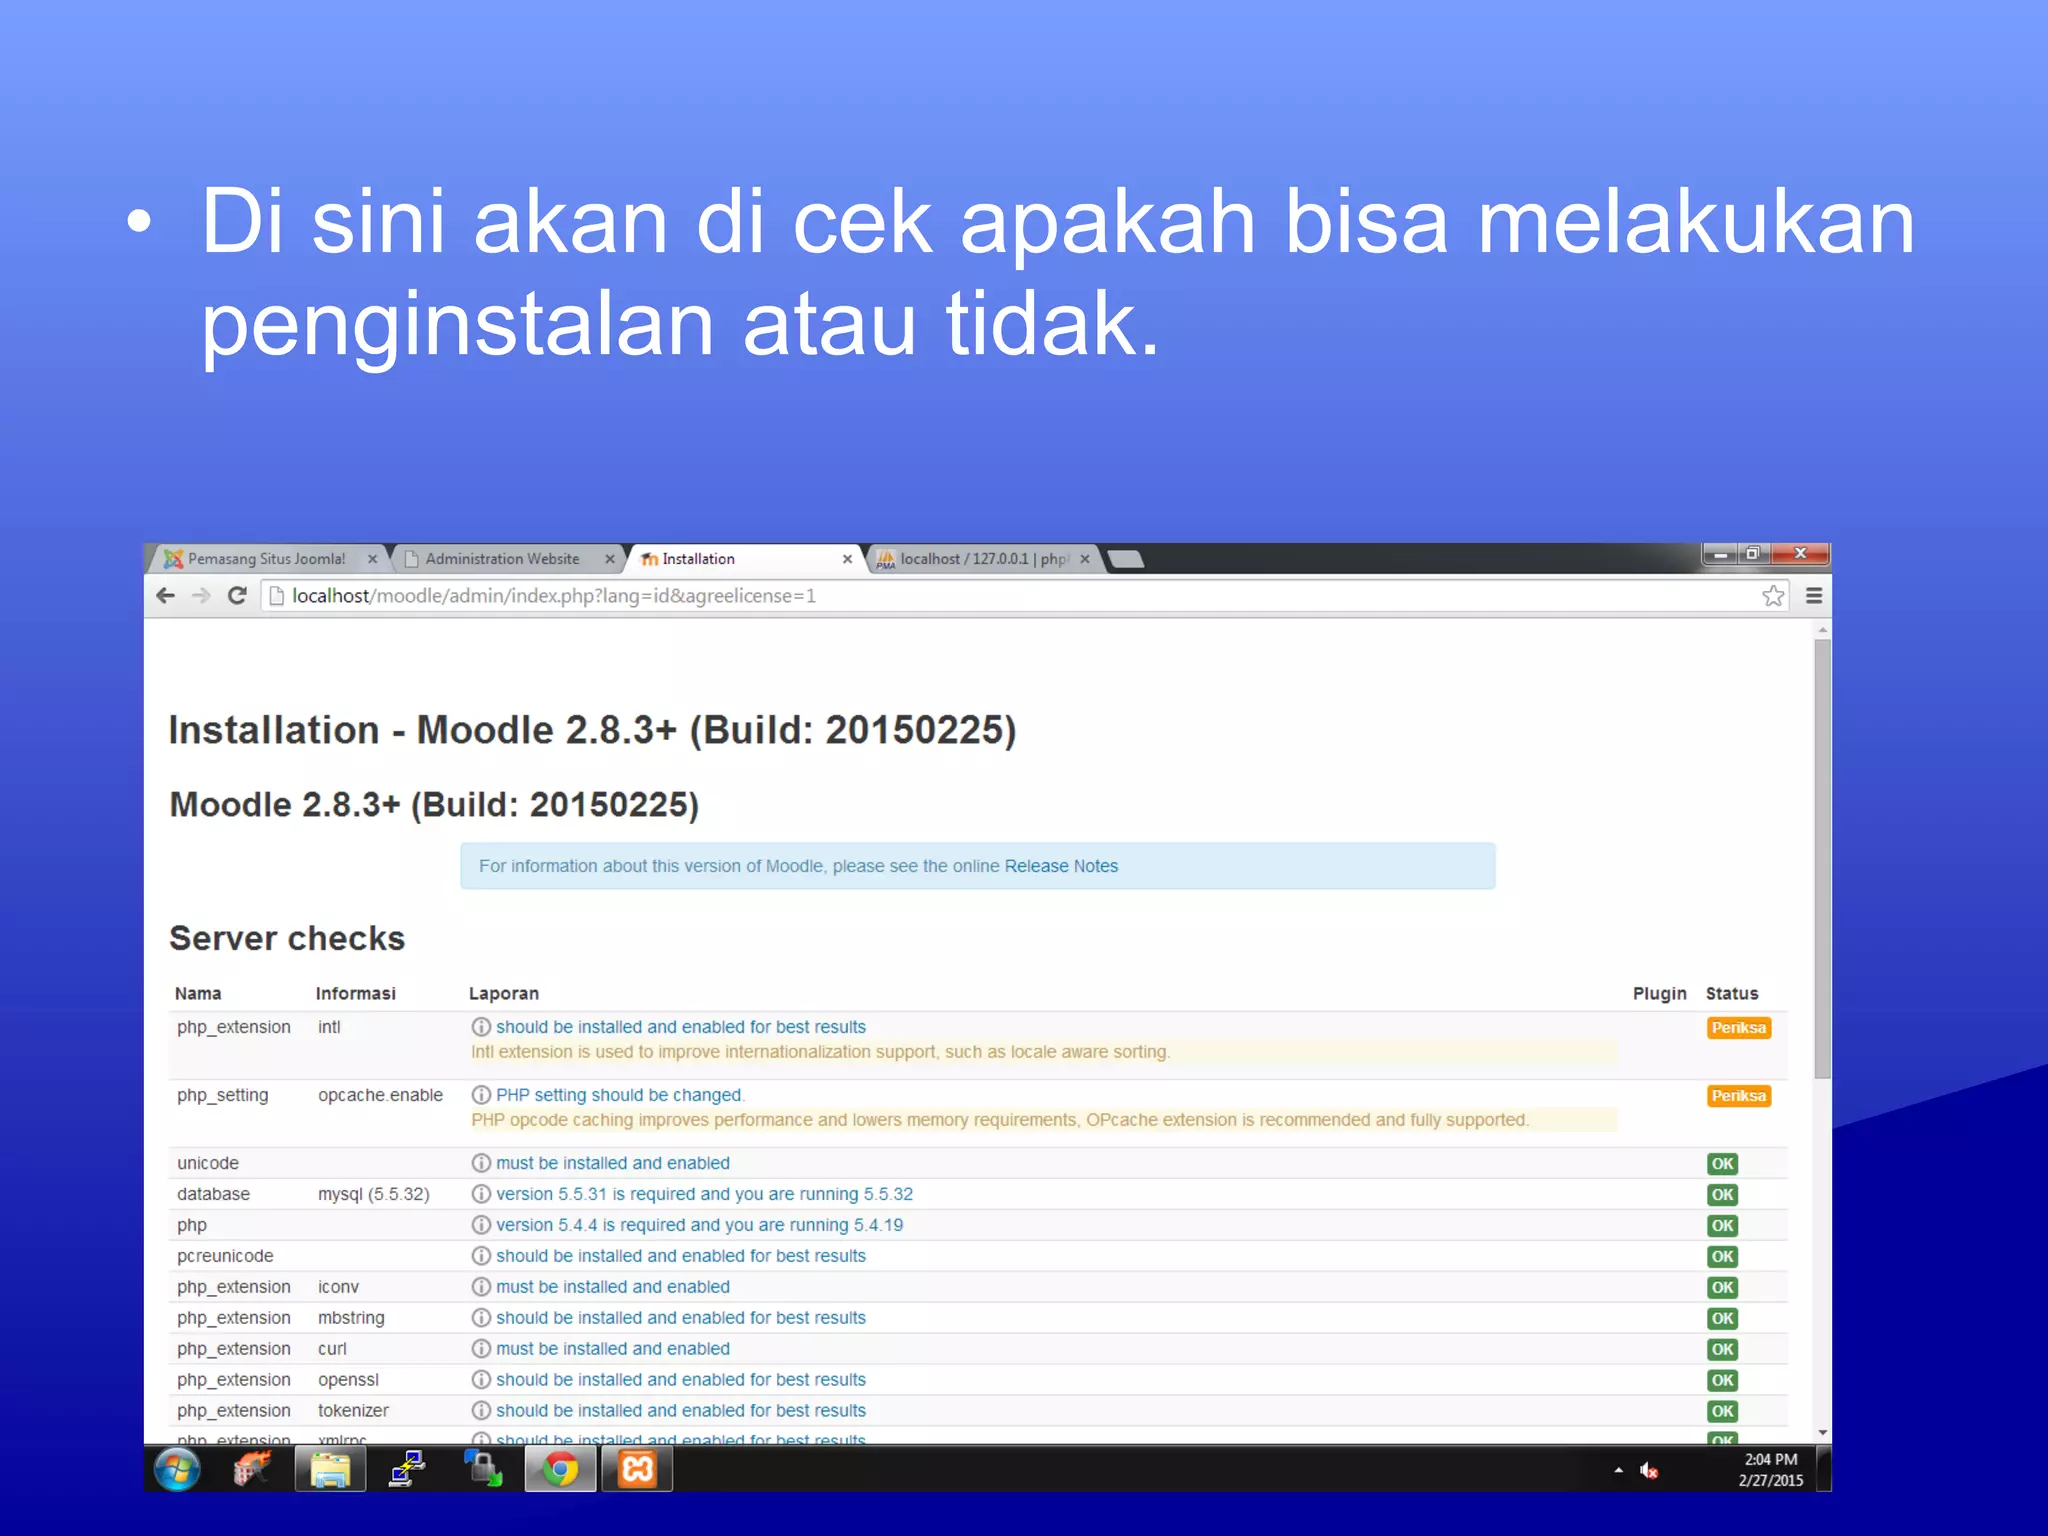Close the localhost phpMyAdmin tab

pyautogui.click(x=1084, y=559)
